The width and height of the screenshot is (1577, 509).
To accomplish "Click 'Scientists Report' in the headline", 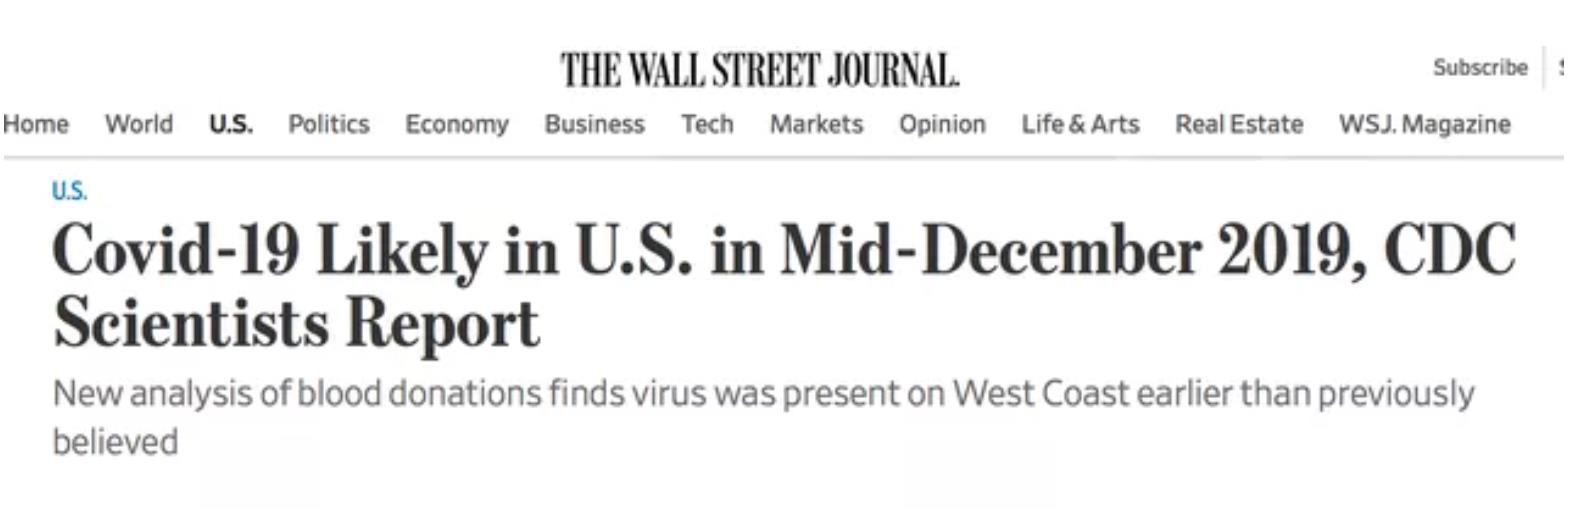I will click(x=296, y=323).
